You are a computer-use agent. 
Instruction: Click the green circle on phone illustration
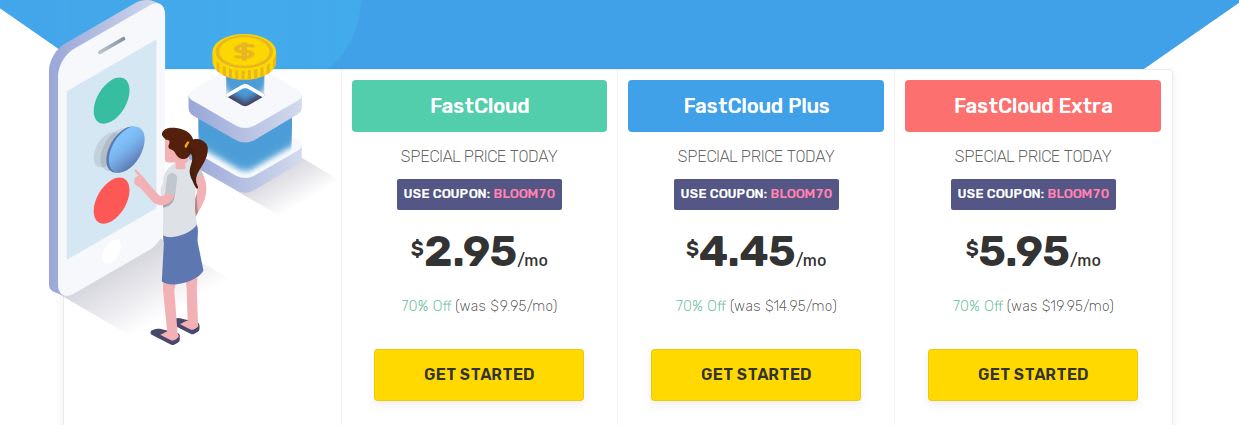pyautogui.click(x=111, y=99)
